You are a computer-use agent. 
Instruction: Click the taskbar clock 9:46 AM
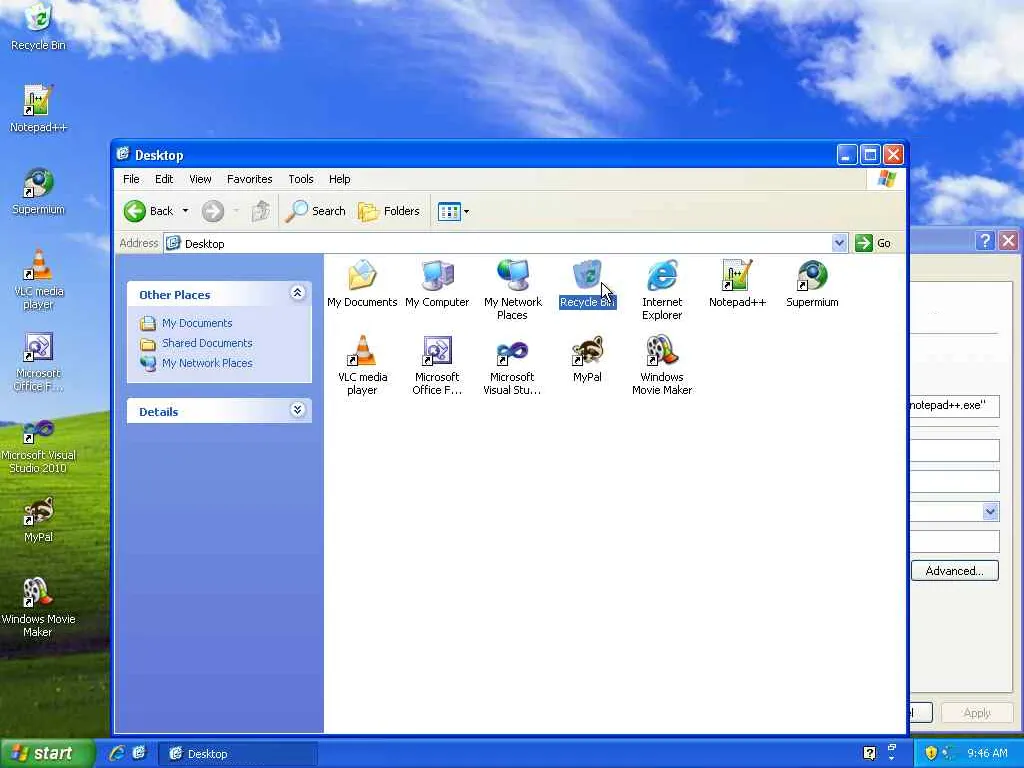[x=987, y=753]
